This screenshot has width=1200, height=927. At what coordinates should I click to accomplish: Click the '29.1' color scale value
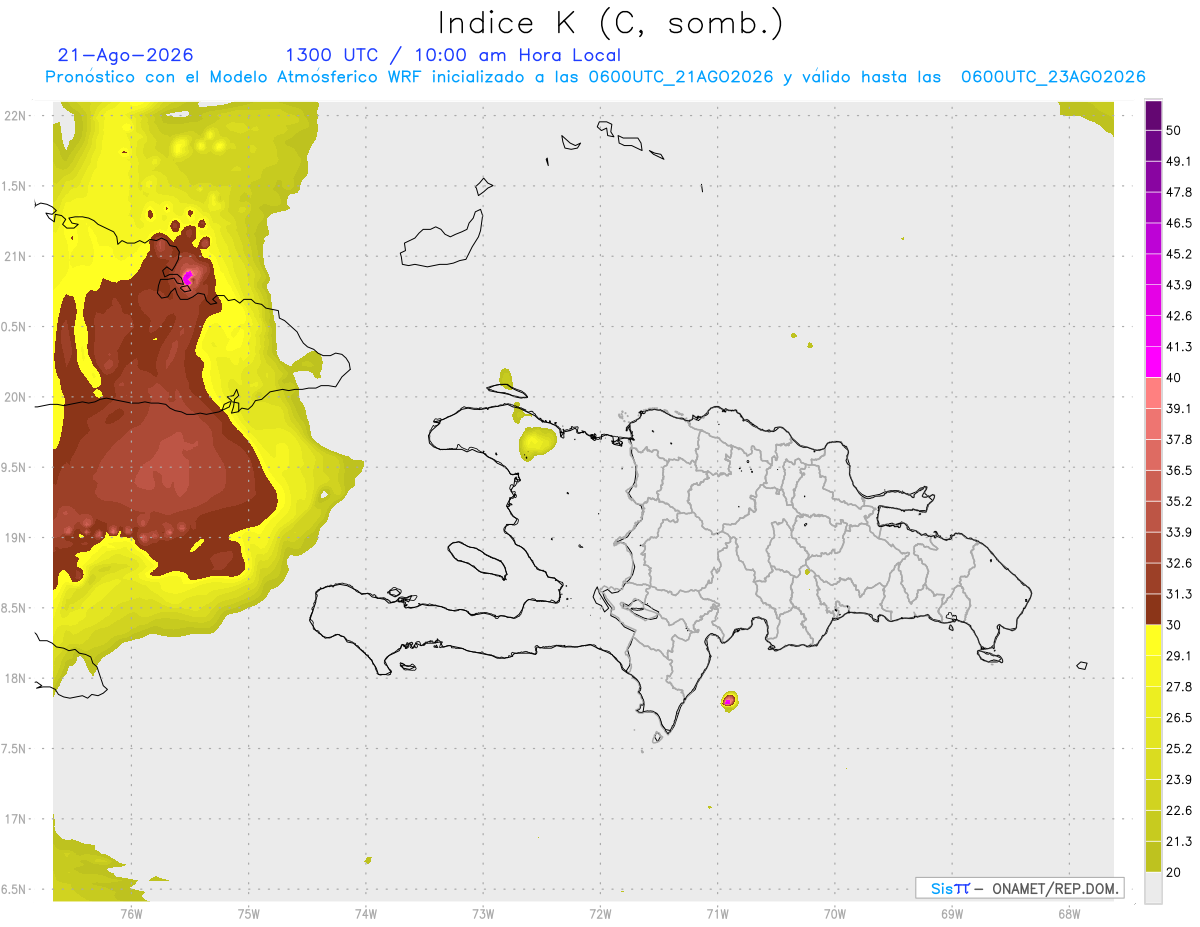1180,656
